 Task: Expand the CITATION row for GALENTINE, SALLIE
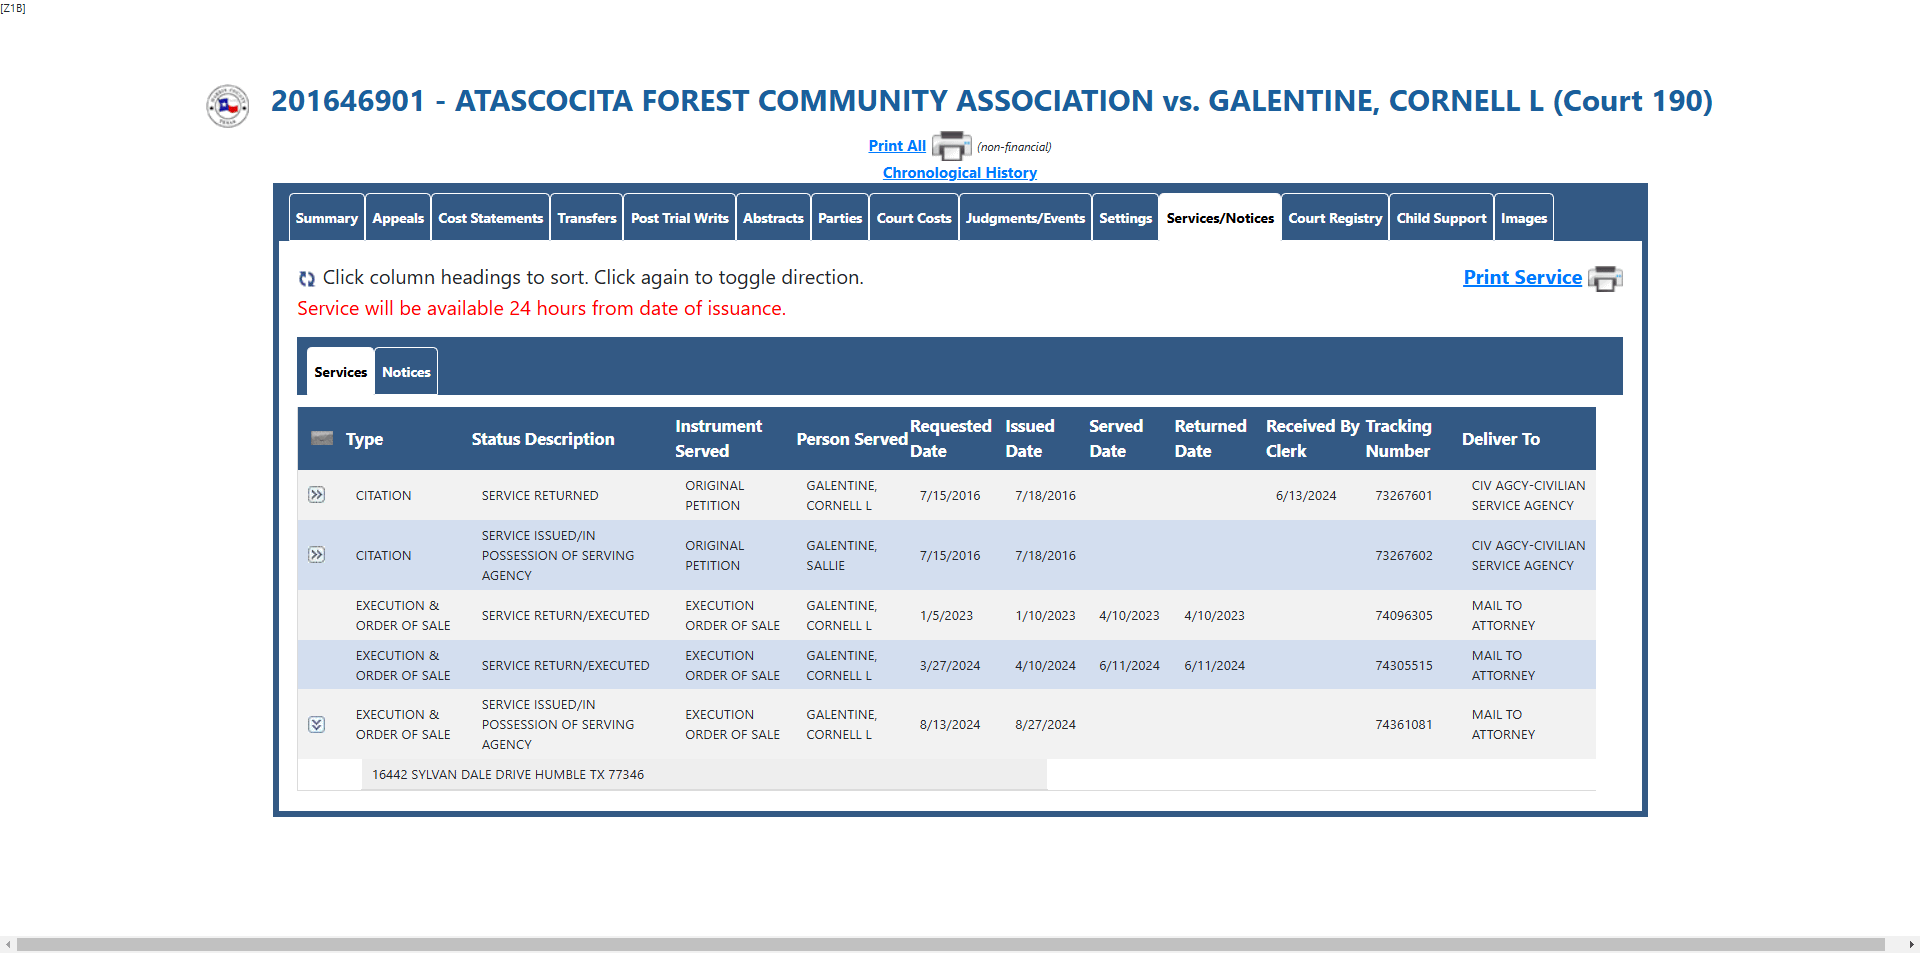(x=317, y=555)
